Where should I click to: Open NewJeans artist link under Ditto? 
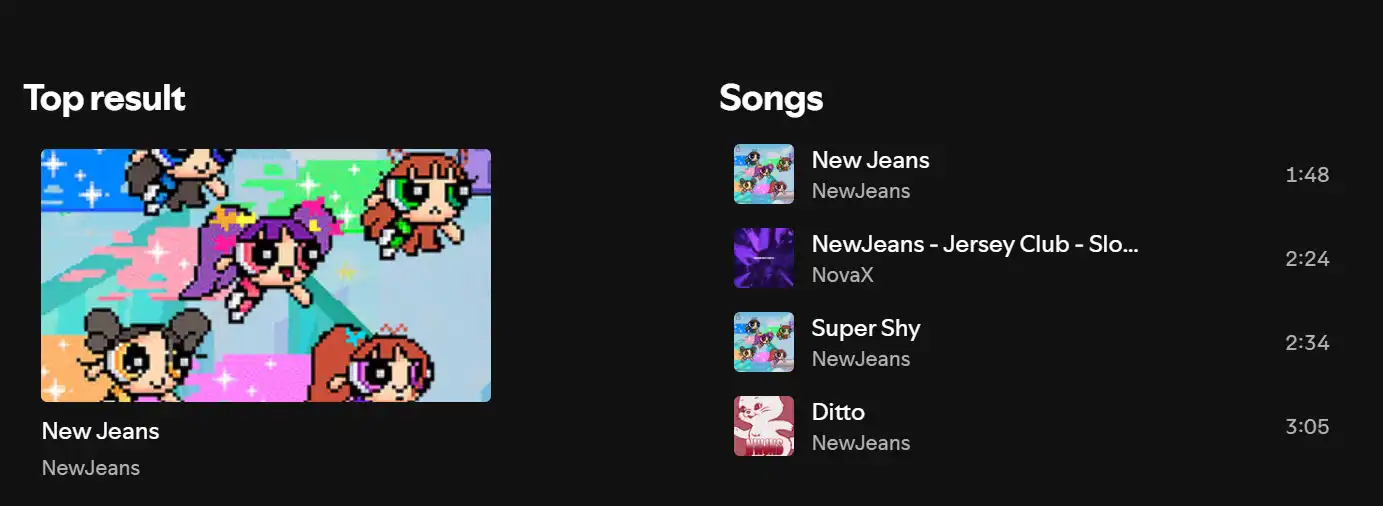861,443
